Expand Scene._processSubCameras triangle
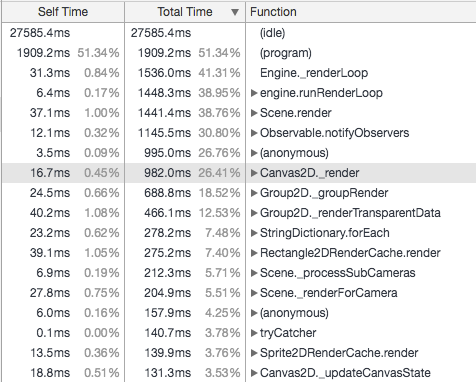 pyautogui.click(x=254, y=273)
